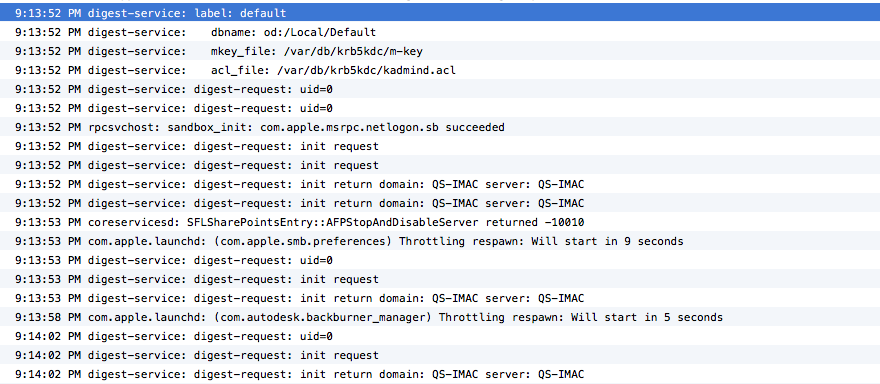Select the com.apple.smb.preferences throttling respawn line
Image resolution: width=880 pixels, height=384 pixels.
(440, 241)
